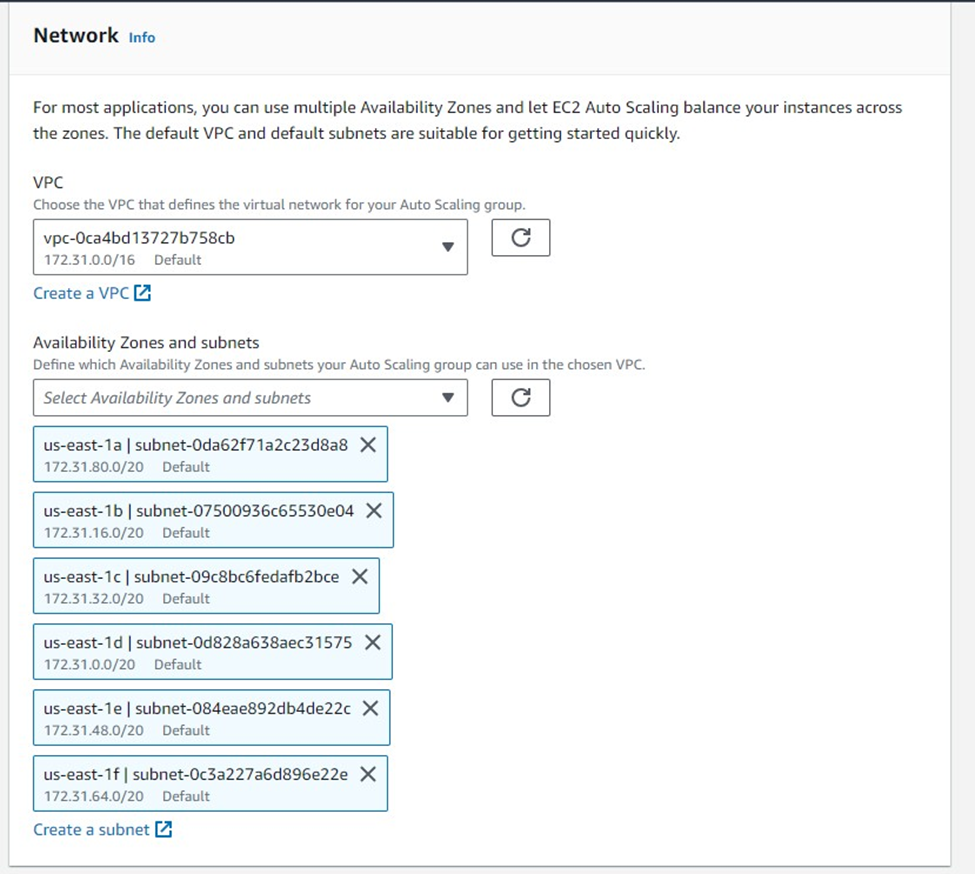The image size is (975, 874).
Task: Remove the us-east-1a subnet
Action: tap(368, 445)
